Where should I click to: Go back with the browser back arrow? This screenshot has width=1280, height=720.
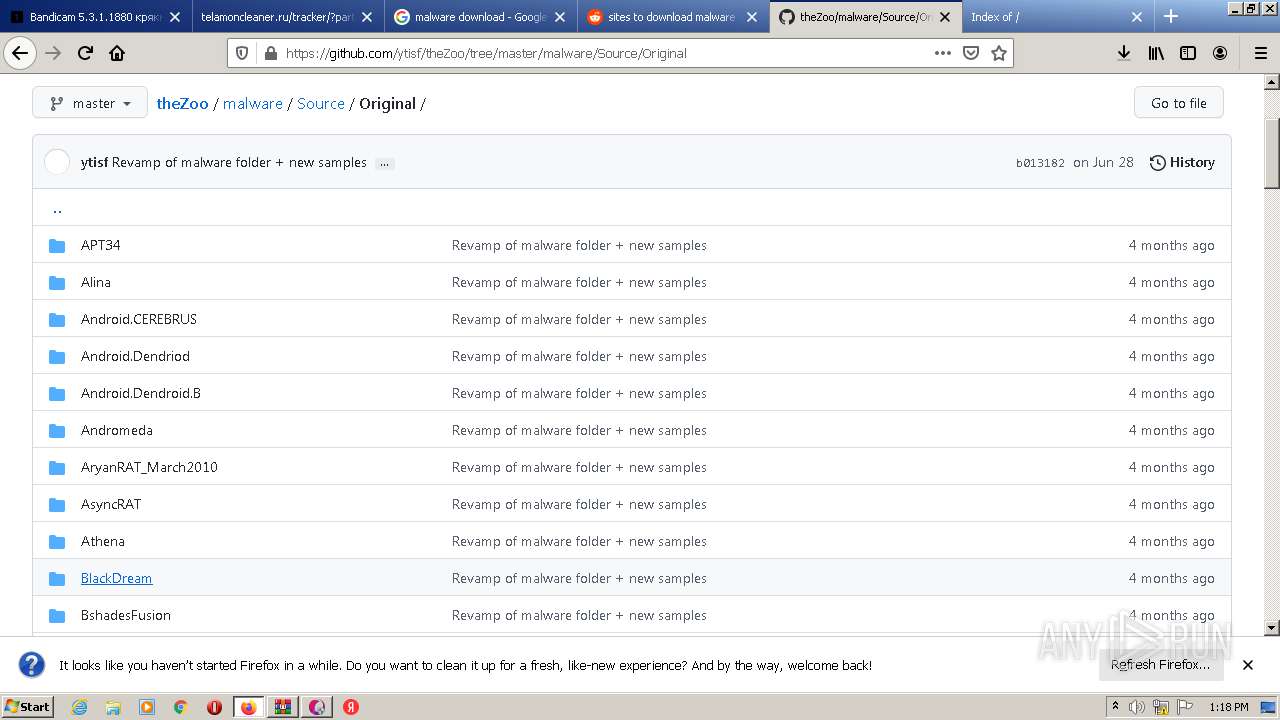(x=20, y=53)
